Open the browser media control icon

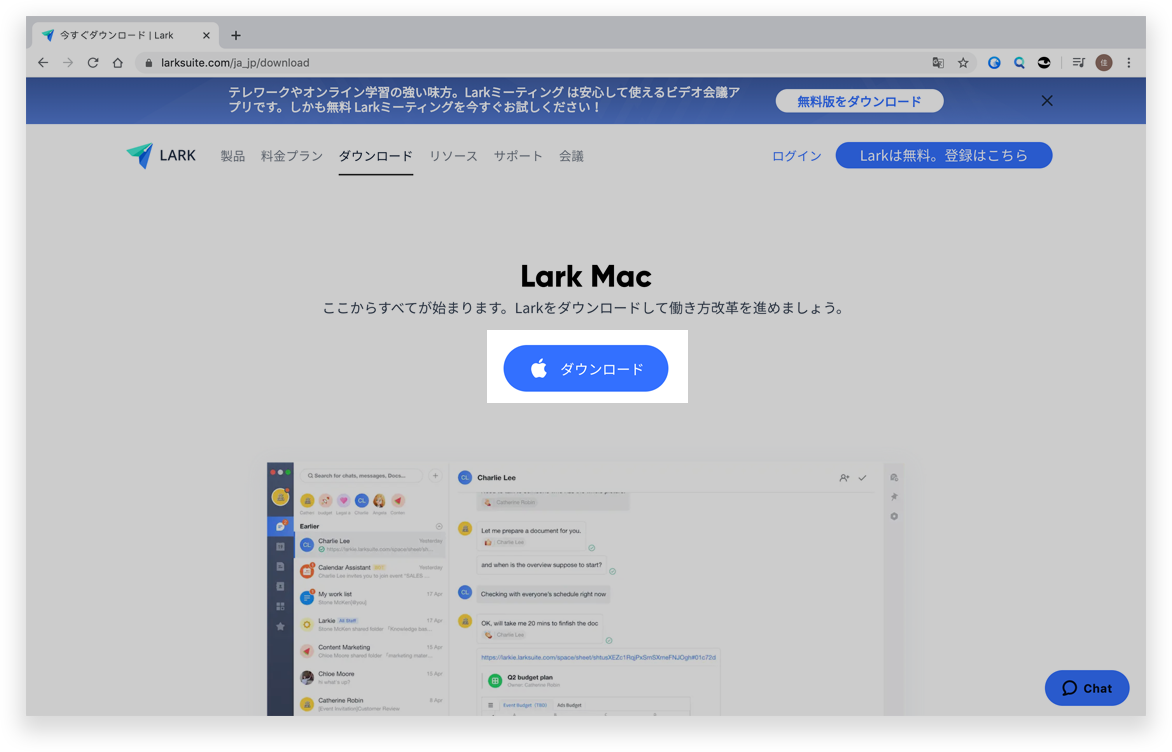1078,63
